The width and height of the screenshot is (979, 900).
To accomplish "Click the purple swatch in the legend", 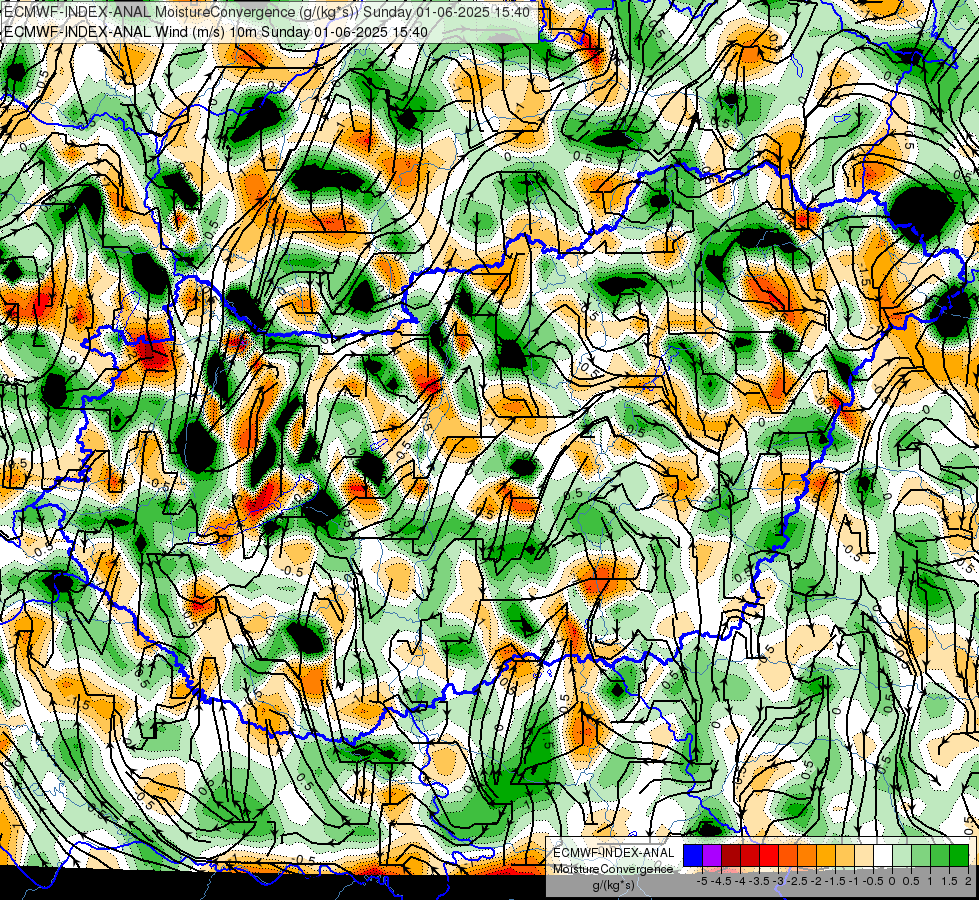I will [712, 856].
